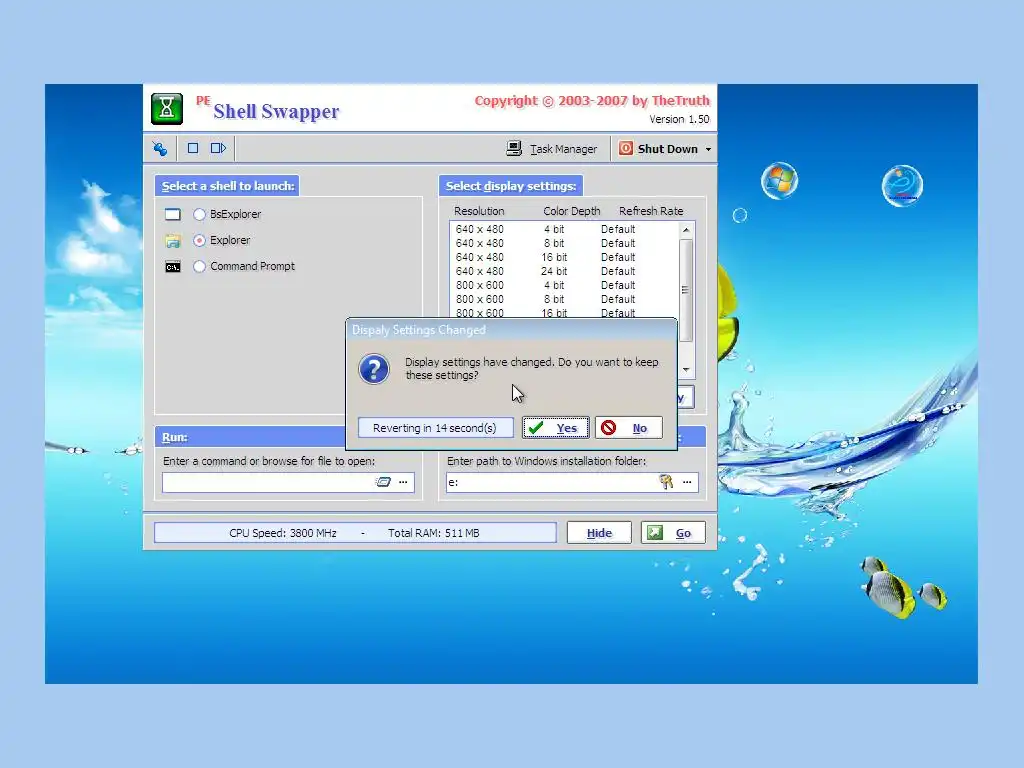Click the square window mode icon

coord(193,148)
